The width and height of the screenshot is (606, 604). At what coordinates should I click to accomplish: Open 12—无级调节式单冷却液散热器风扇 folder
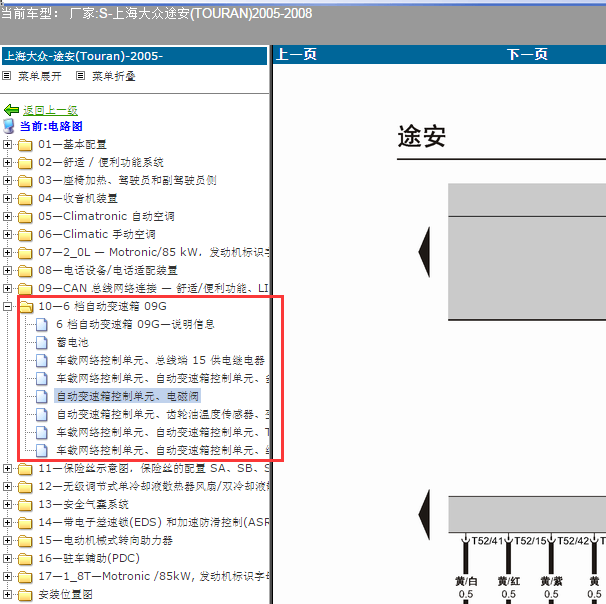[154, 487]
